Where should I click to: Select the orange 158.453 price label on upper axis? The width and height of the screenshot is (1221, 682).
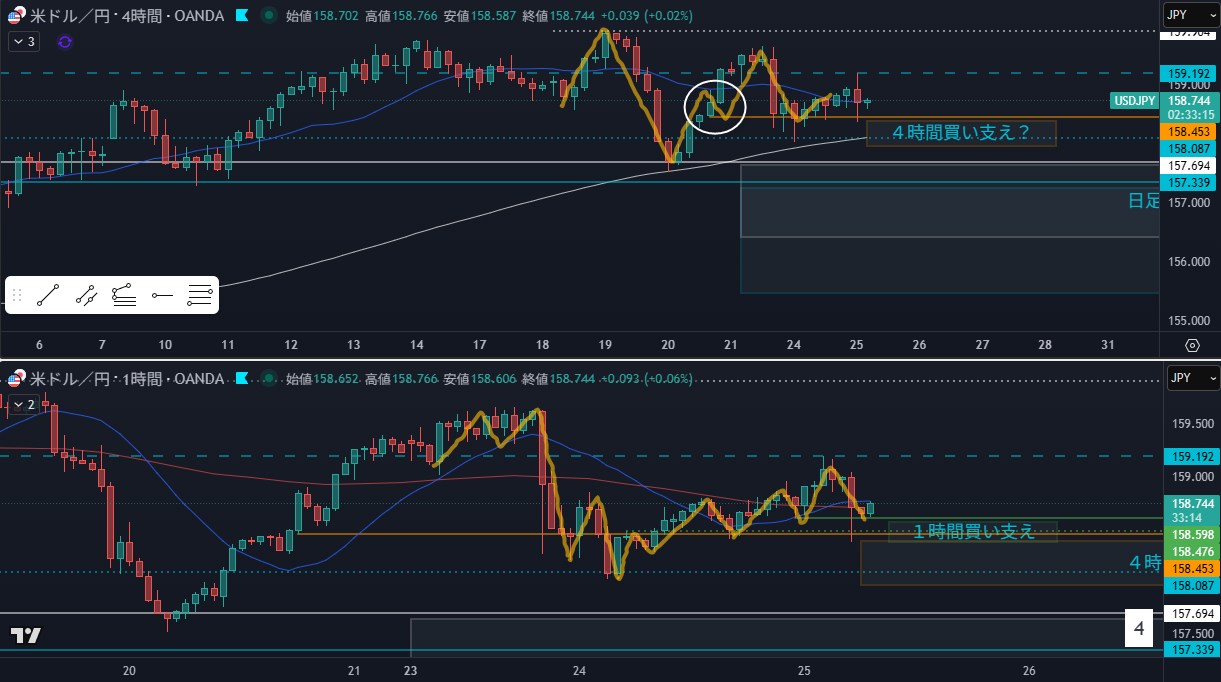click(1190, 132)
